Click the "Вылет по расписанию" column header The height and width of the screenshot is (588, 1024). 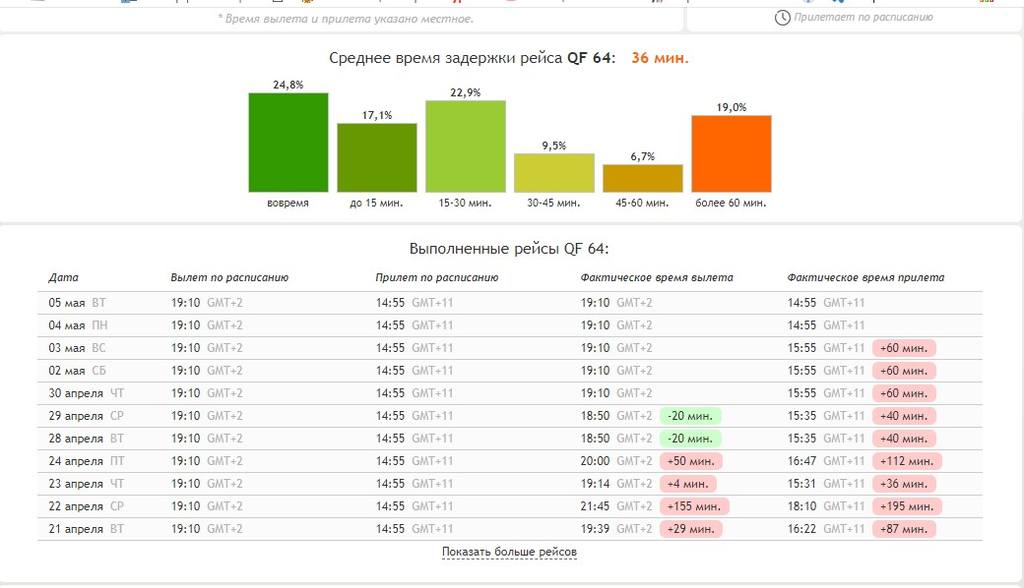click(229, 277)
